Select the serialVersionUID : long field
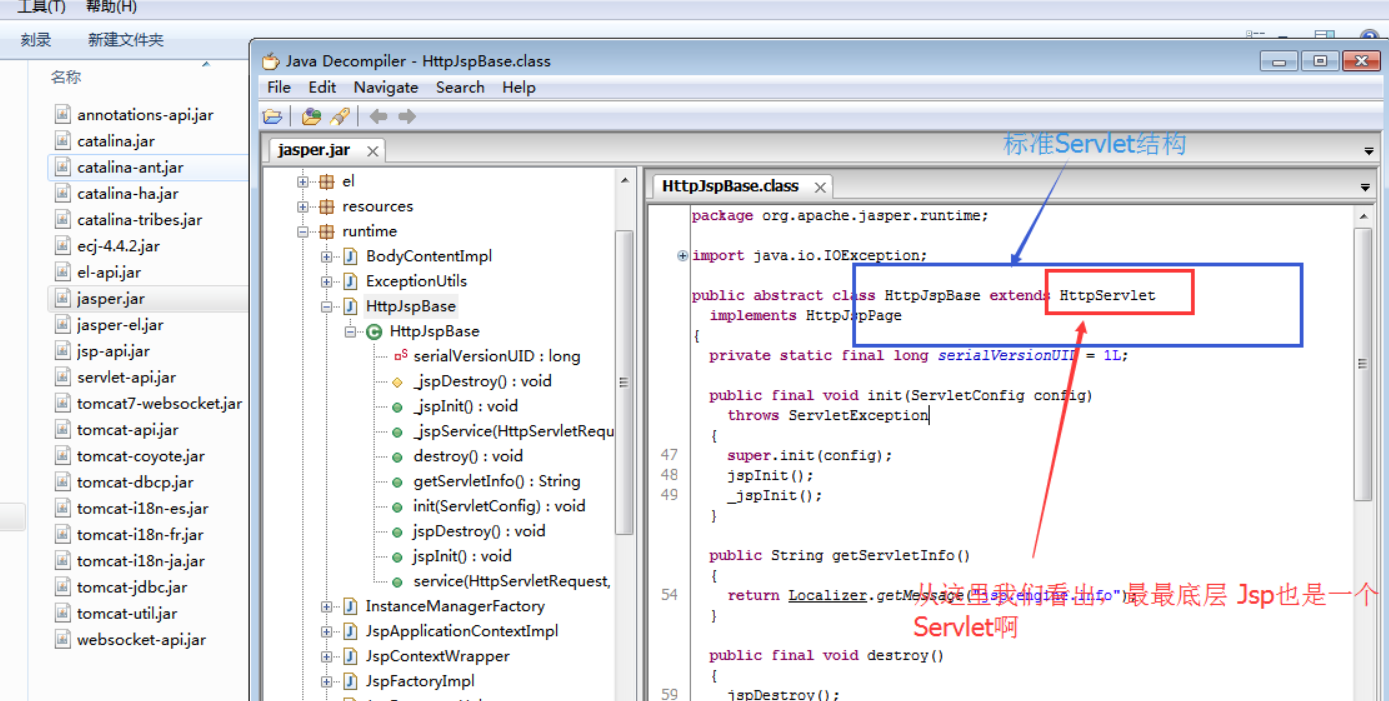 point(497,356)
